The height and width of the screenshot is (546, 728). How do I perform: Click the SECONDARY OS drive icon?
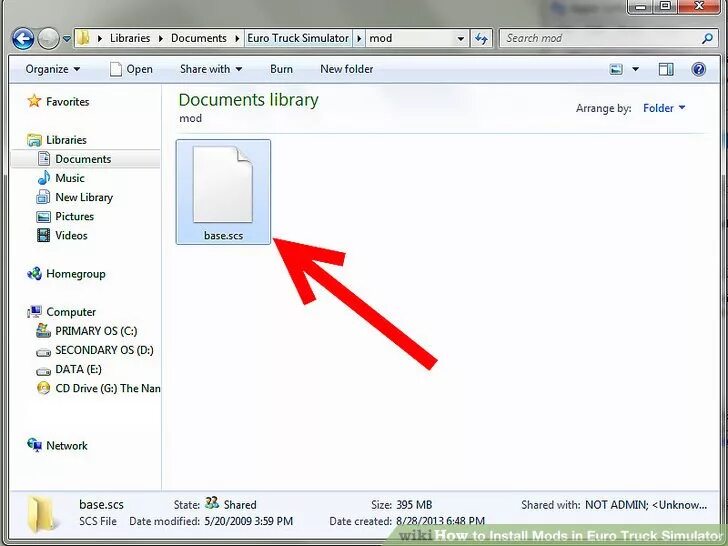pyautogui.click(x=43, y=352)
